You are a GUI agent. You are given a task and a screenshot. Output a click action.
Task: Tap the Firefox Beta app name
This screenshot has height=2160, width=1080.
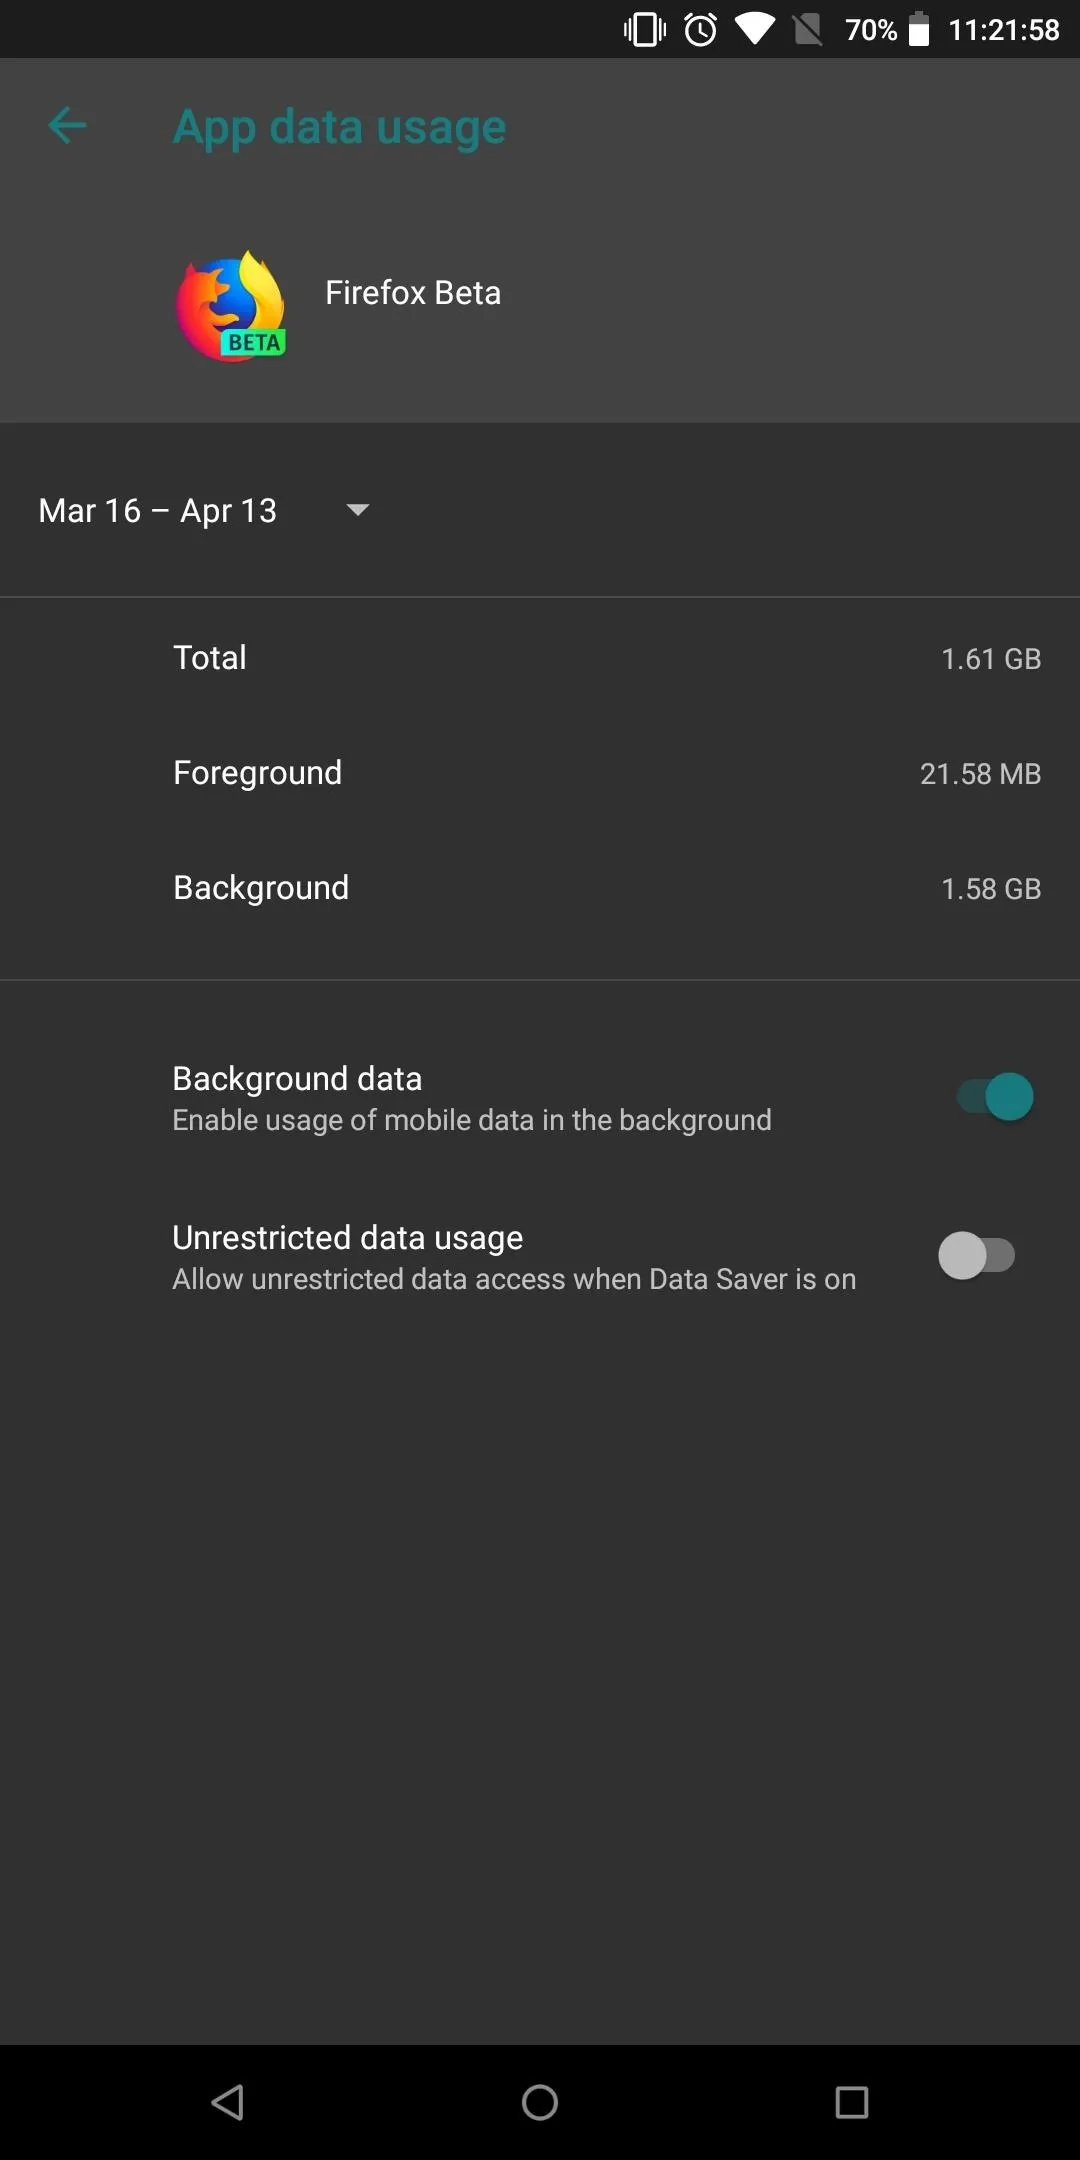click(x=413, y=292)
